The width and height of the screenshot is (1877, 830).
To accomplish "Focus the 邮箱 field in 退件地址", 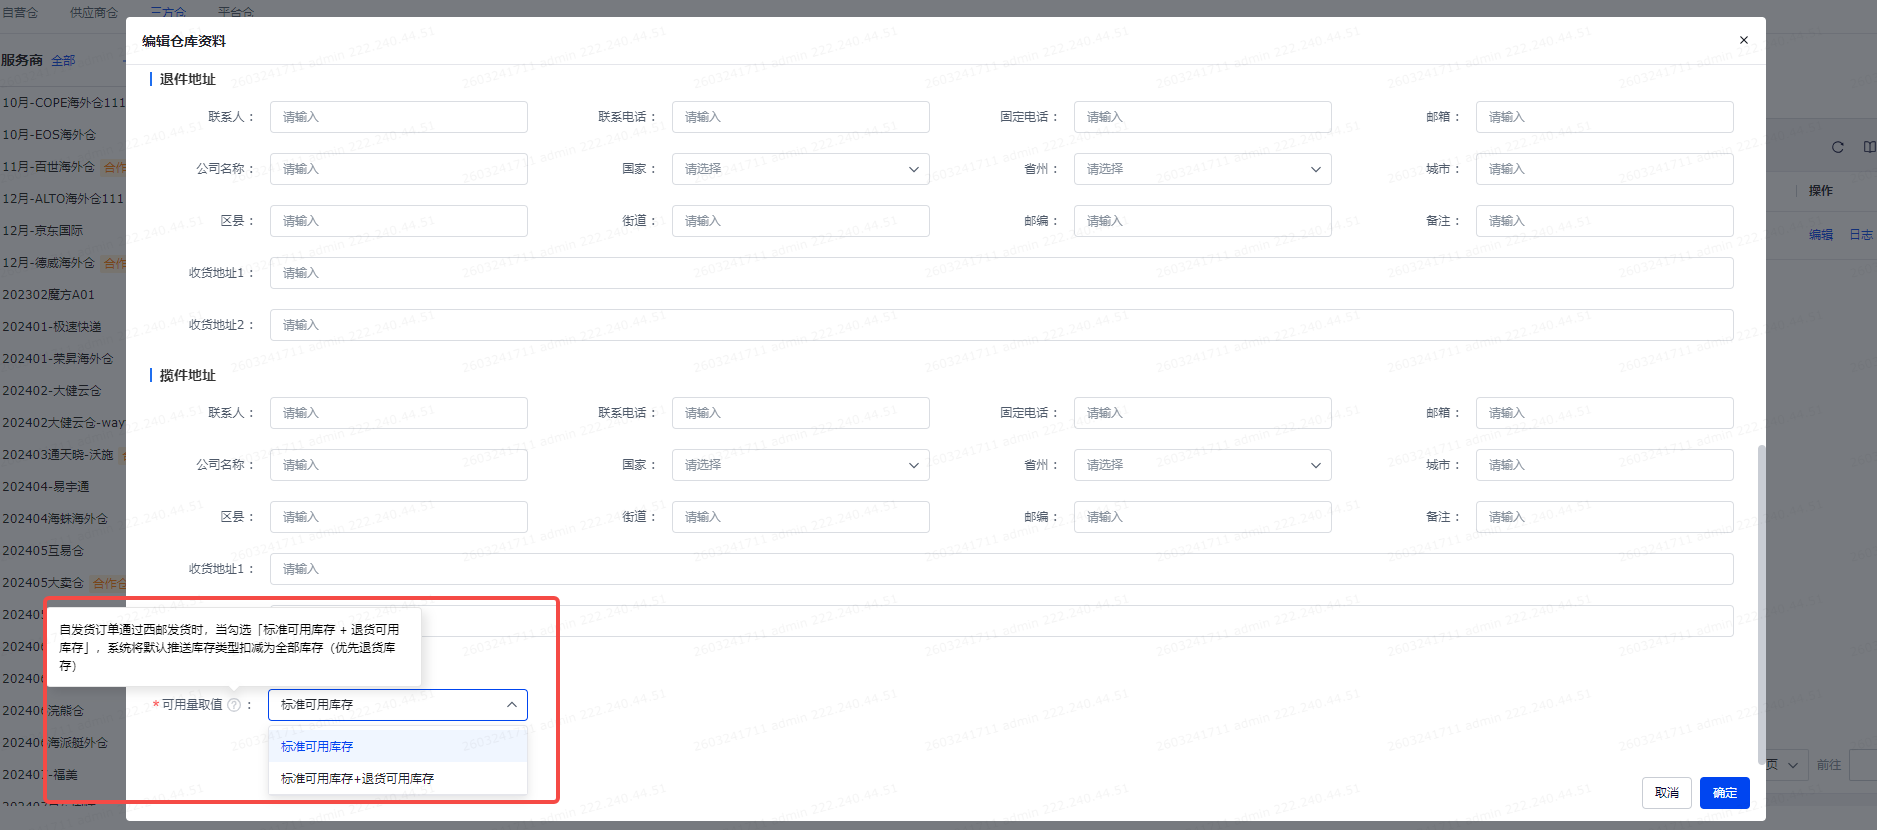I will click(x=1604, y=117).
